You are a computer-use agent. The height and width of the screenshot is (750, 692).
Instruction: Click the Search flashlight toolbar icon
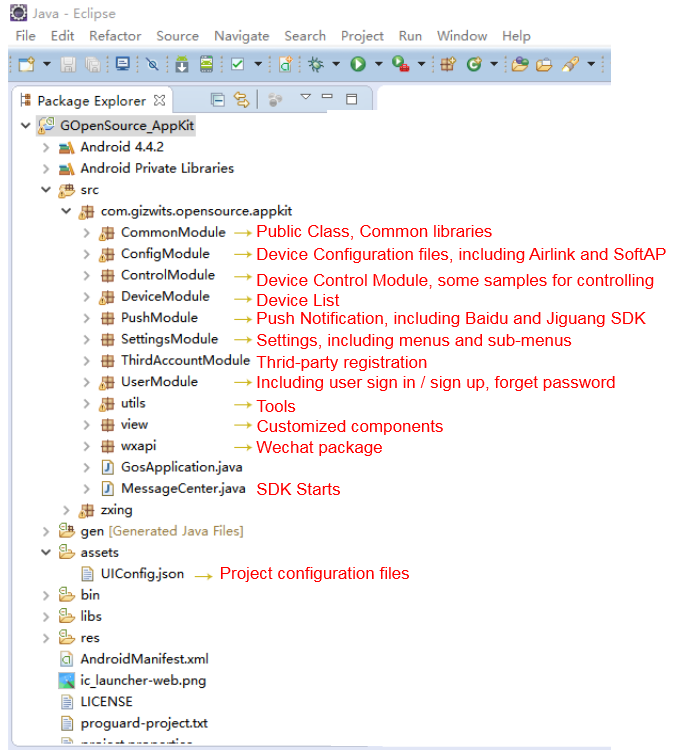click(x=570, y=64)
